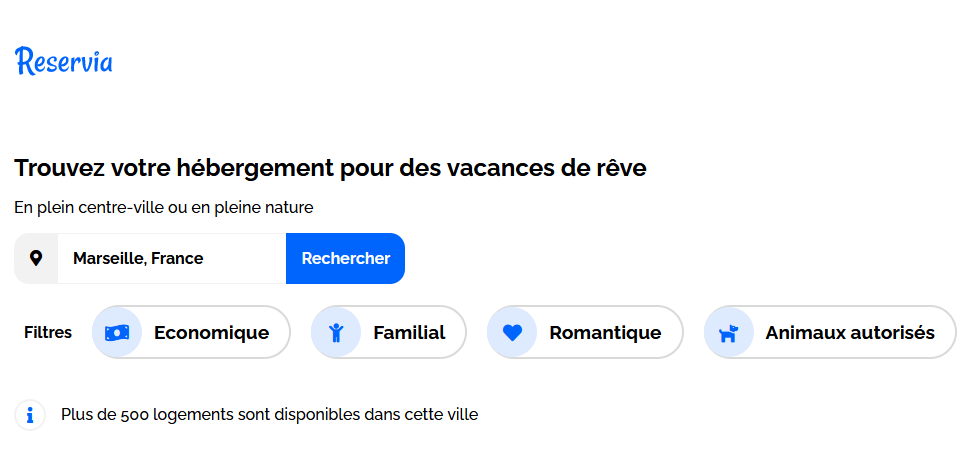The width and height of the screenshot is (965, 450).
Task: Click the dog icon for Animaux autorisés
Action: 729,332
